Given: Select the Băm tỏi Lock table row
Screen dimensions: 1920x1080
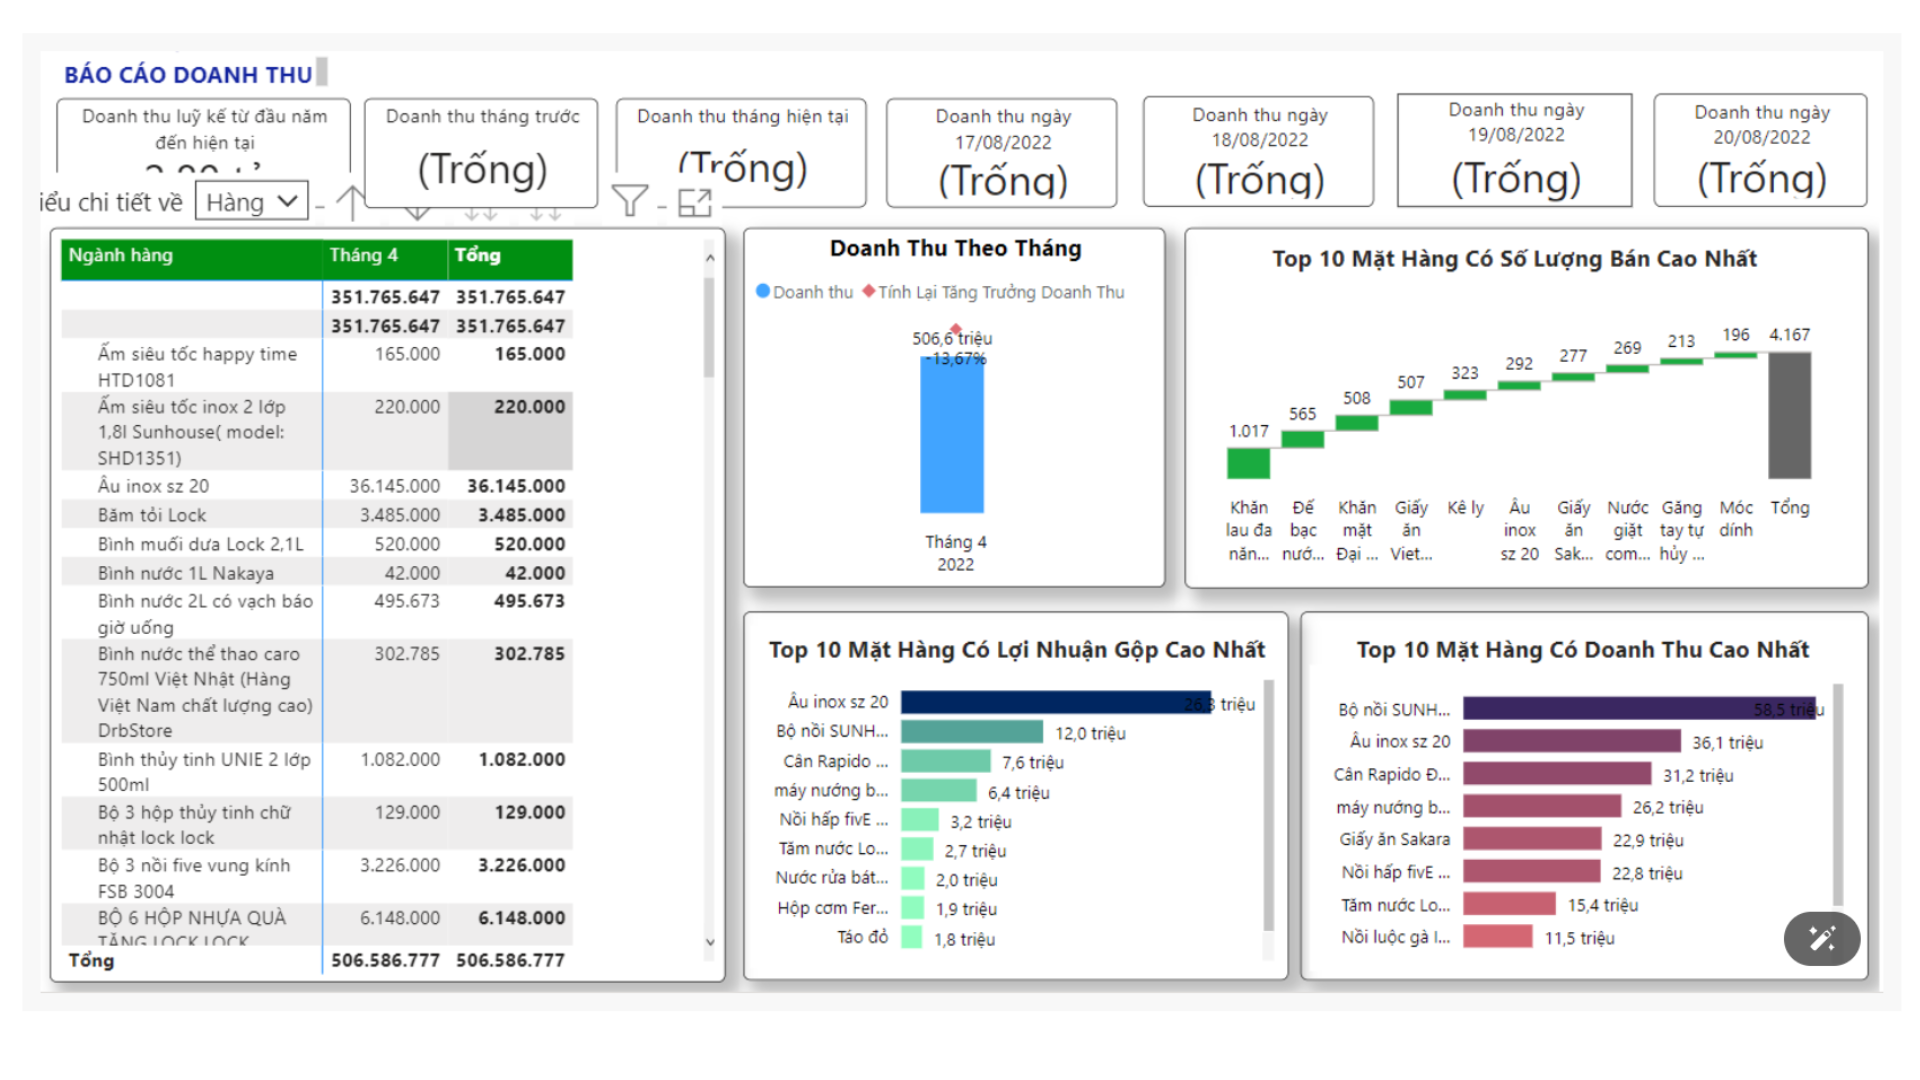Looking at the screenshot, I should click(317, 515).
